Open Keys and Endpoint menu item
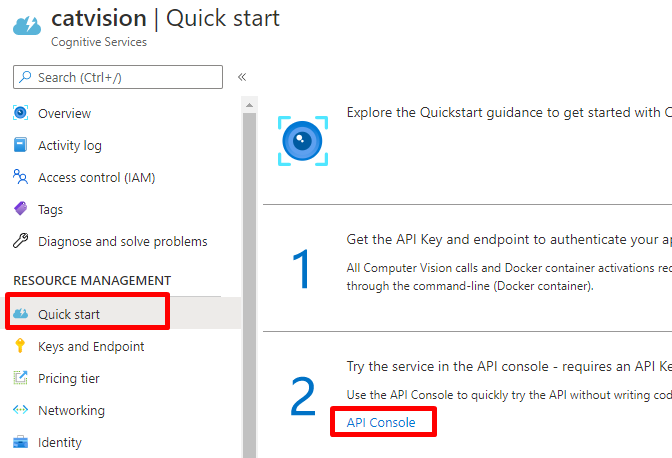 tap(91, 346)
